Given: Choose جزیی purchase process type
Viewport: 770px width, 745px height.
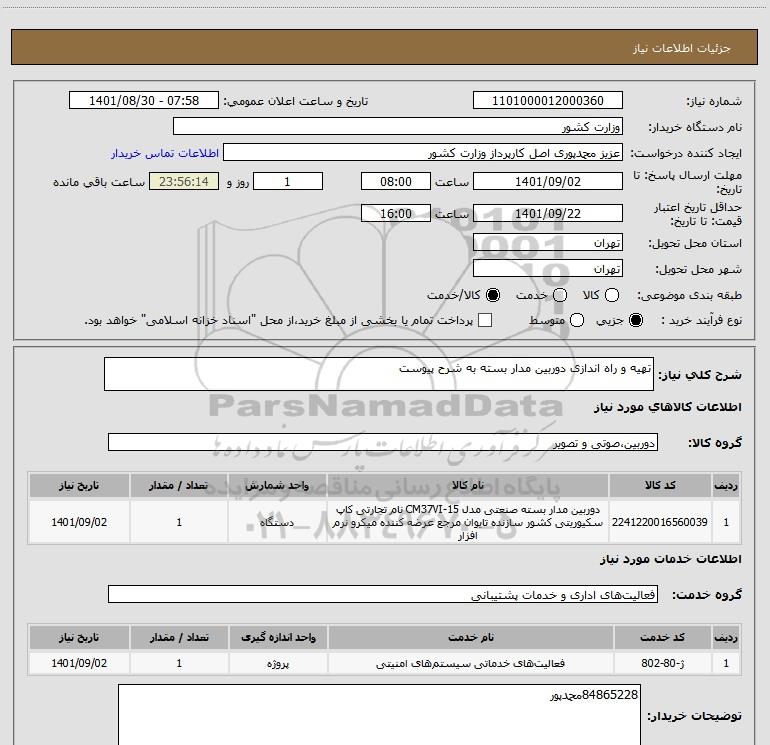Looking at the screenshot, I should tap(635, 320).
